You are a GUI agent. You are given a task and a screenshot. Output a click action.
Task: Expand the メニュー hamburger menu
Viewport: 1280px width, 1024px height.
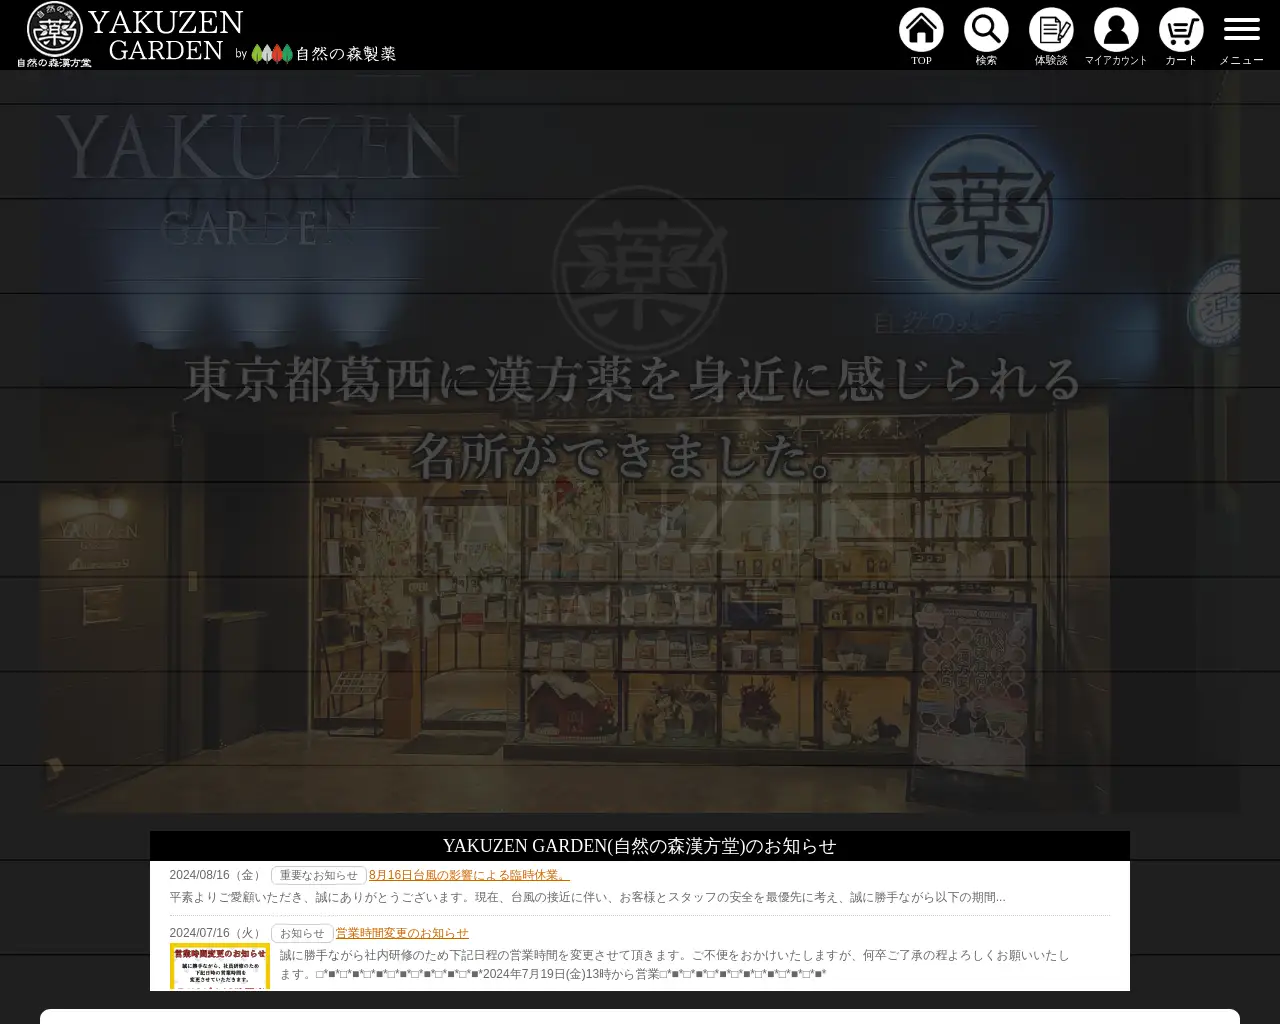pyautogui.click(x=1241, y=37)
